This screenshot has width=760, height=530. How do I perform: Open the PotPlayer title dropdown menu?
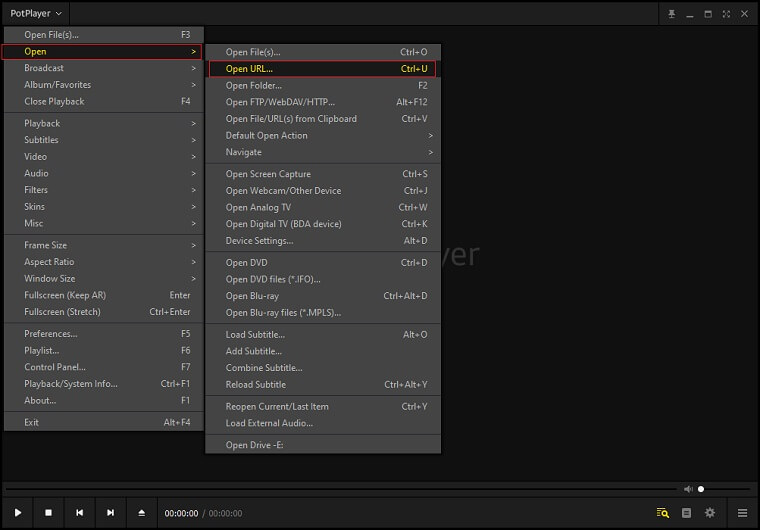point(36,14)
